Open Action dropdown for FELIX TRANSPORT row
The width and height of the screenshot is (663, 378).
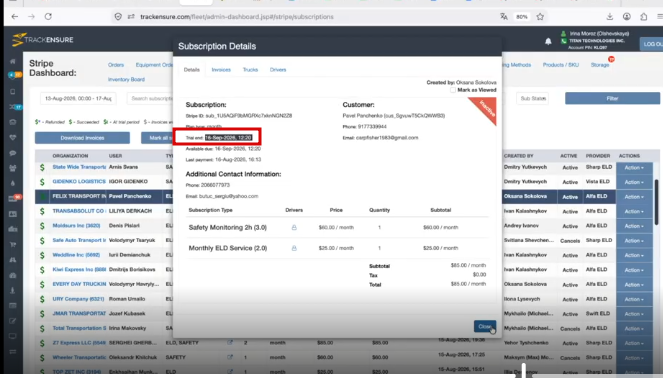coord(634,197)
